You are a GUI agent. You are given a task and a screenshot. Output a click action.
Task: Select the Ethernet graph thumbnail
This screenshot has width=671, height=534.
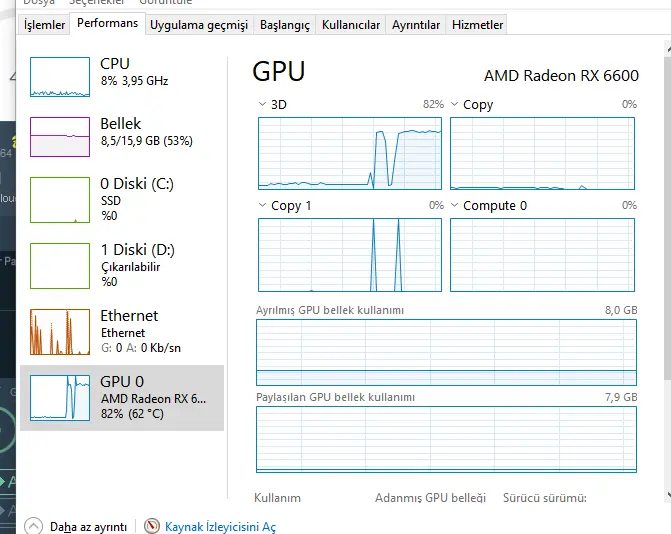click(x=60, y=332)
